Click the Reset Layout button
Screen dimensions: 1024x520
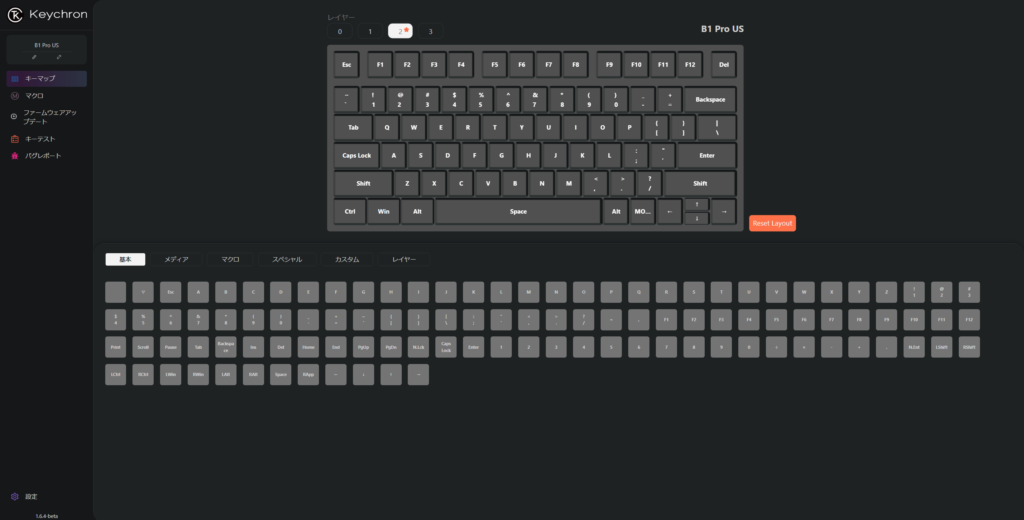(x=772, y=223)
